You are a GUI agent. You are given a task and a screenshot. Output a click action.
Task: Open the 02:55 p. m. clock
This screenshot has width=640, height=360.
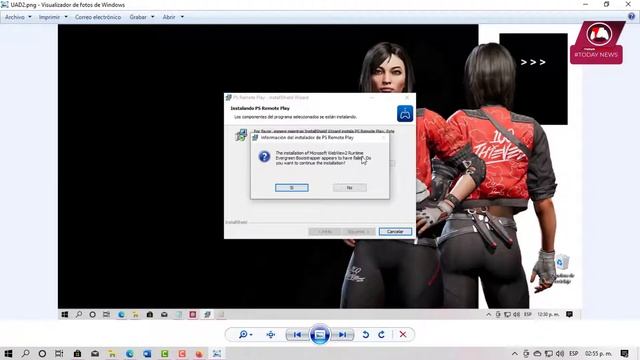(598, 353)
